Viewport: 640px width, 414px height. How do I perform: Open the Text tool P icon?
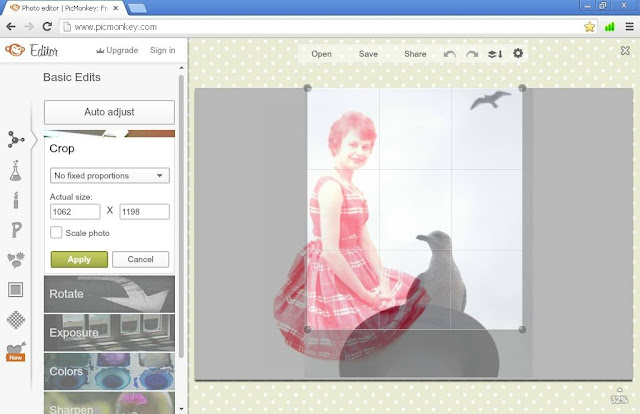tap(16, 230)
